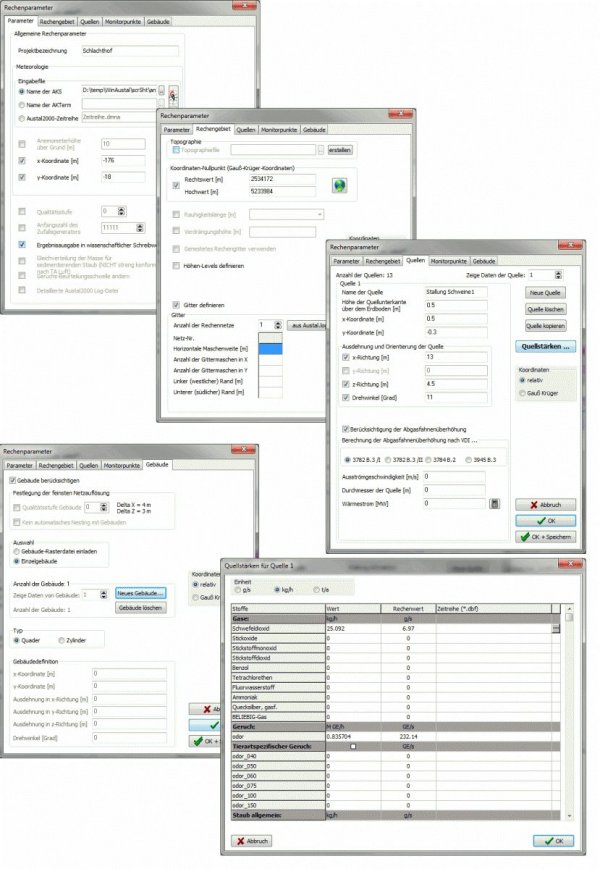Click the browse button next to Topographiefile
The height and width of the screenshot is (869, 600).
click(x=320, y=149)
